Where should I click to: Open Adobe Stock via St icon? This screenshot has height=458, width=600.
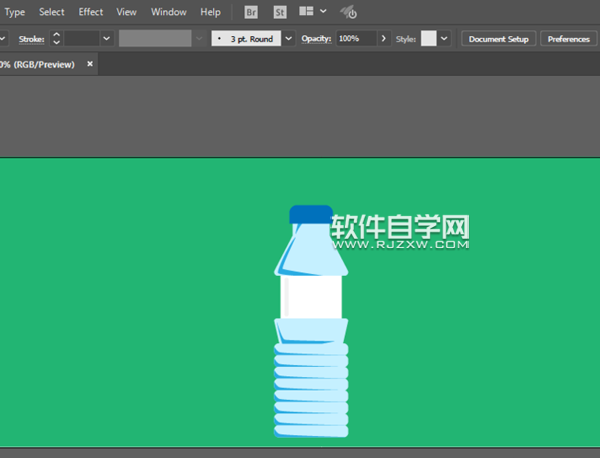tap(279, 12)
